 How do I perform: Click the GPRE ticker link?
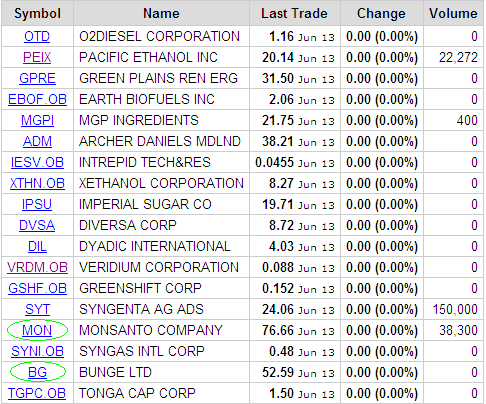click(37, 78)
